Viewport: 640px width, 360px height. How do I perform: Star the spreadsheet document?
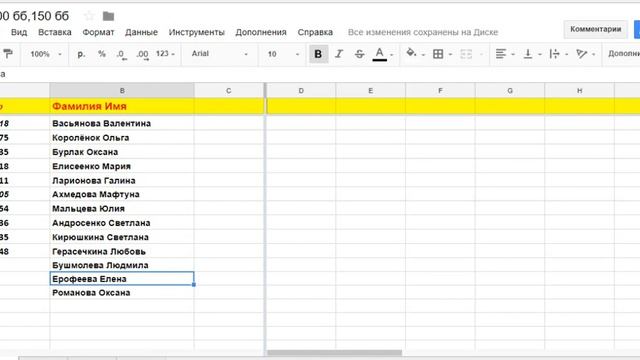click(89, 16)
